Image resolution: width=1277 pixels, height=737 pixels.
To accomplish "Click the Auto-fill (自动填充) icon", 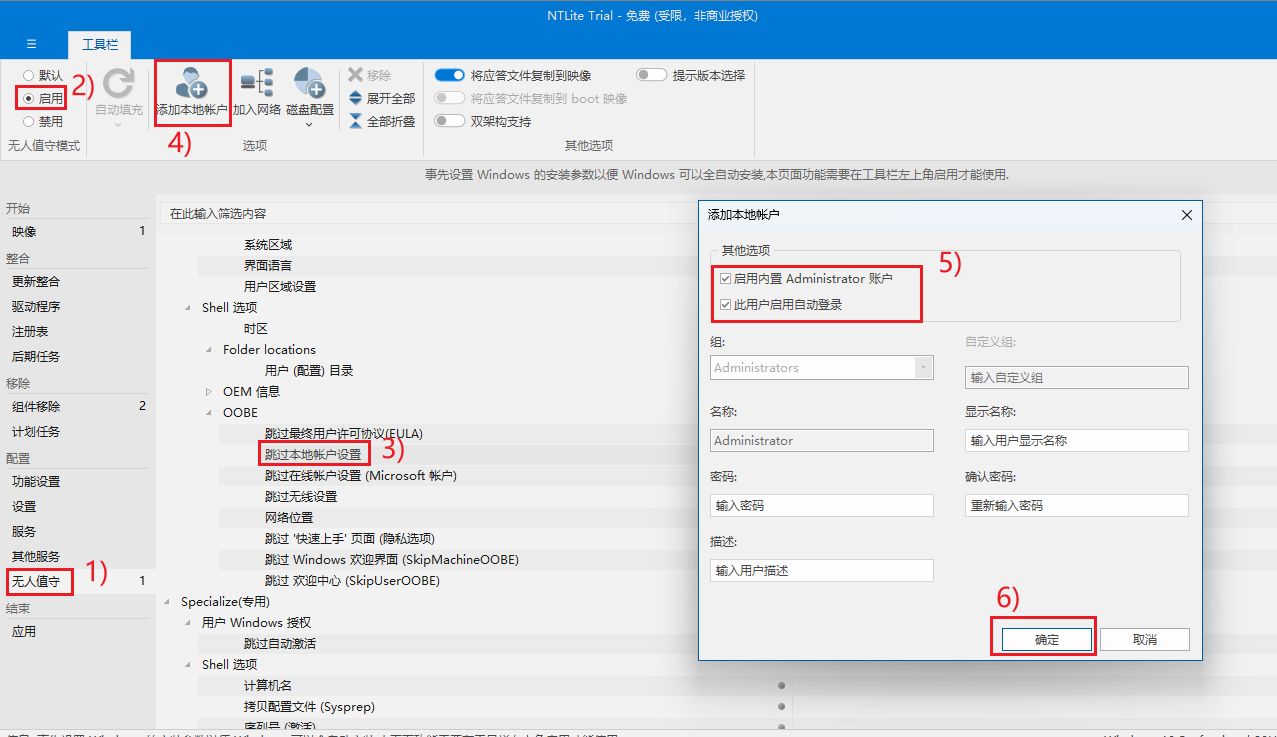I will [118, 85].
